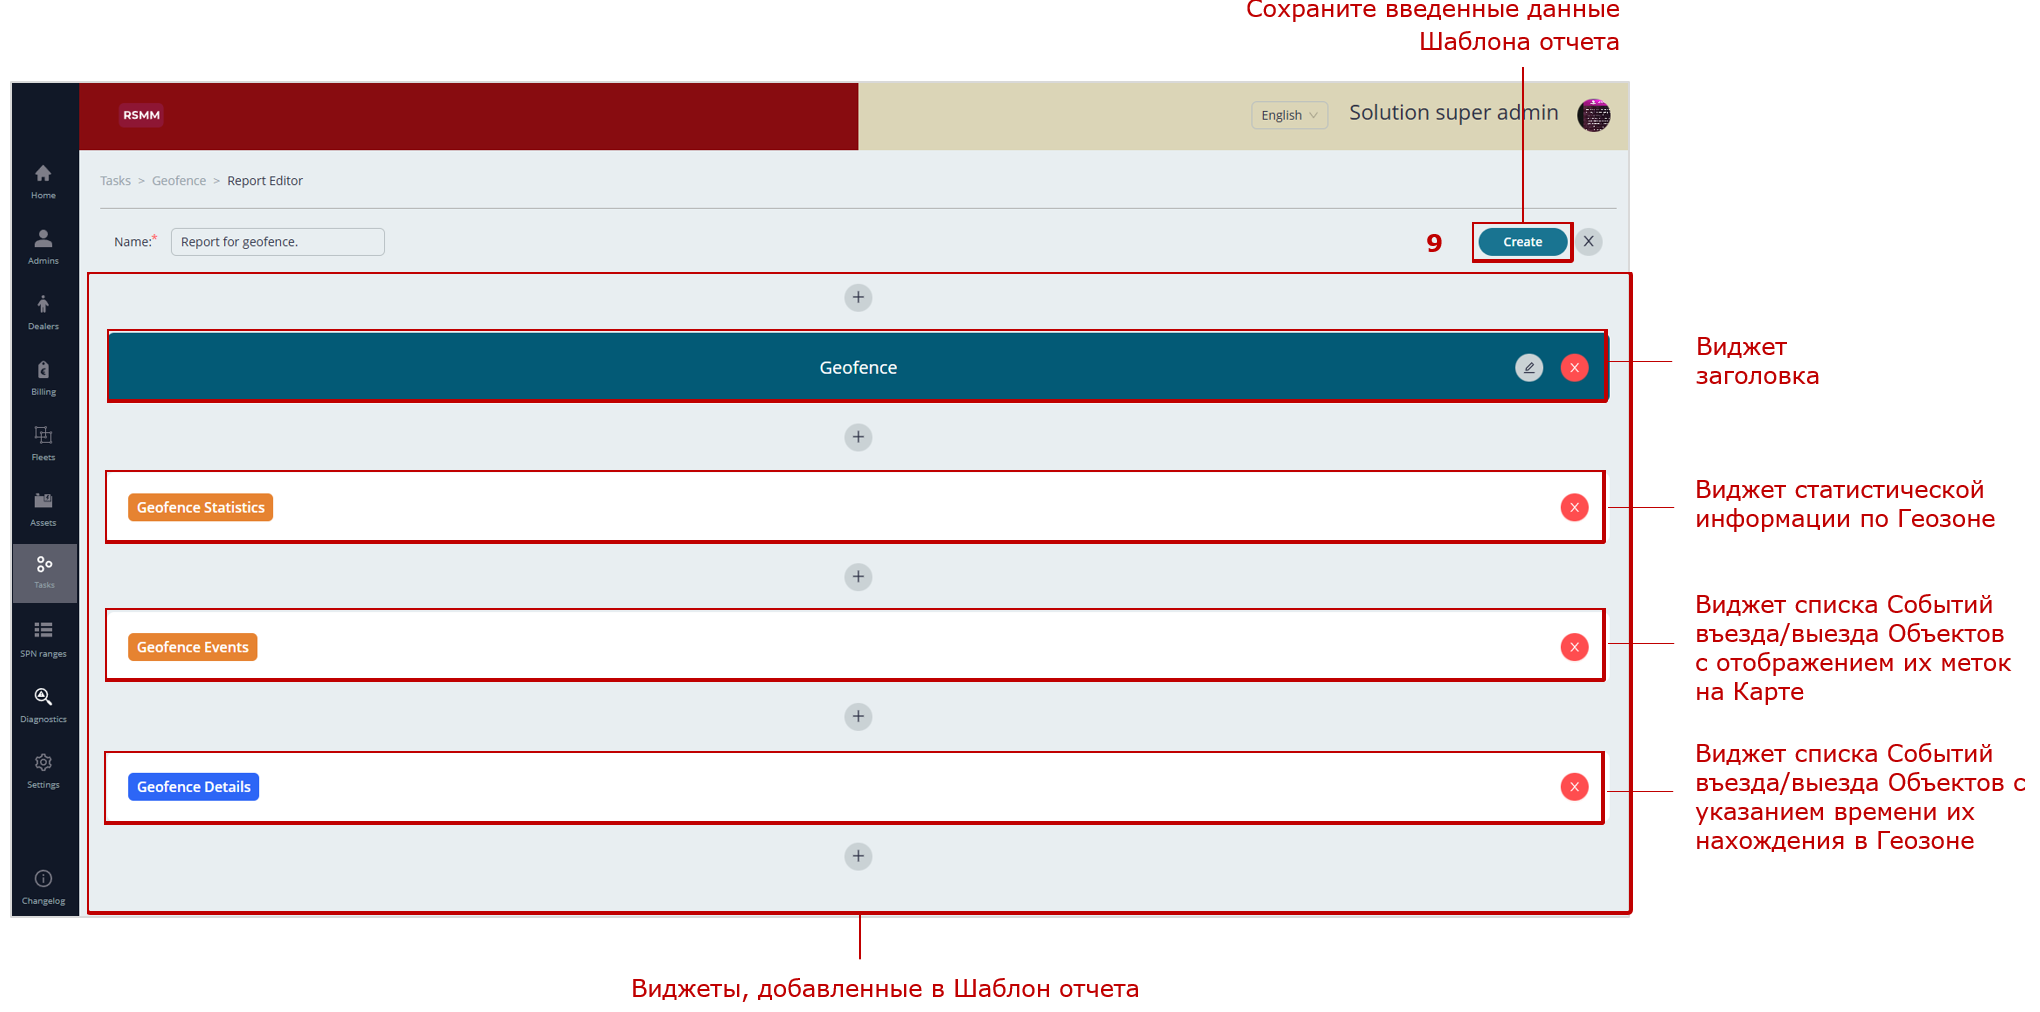2040x1012 pixels.
Task: Open the Dealers sidebar icon
Action: tap(43, 311)
